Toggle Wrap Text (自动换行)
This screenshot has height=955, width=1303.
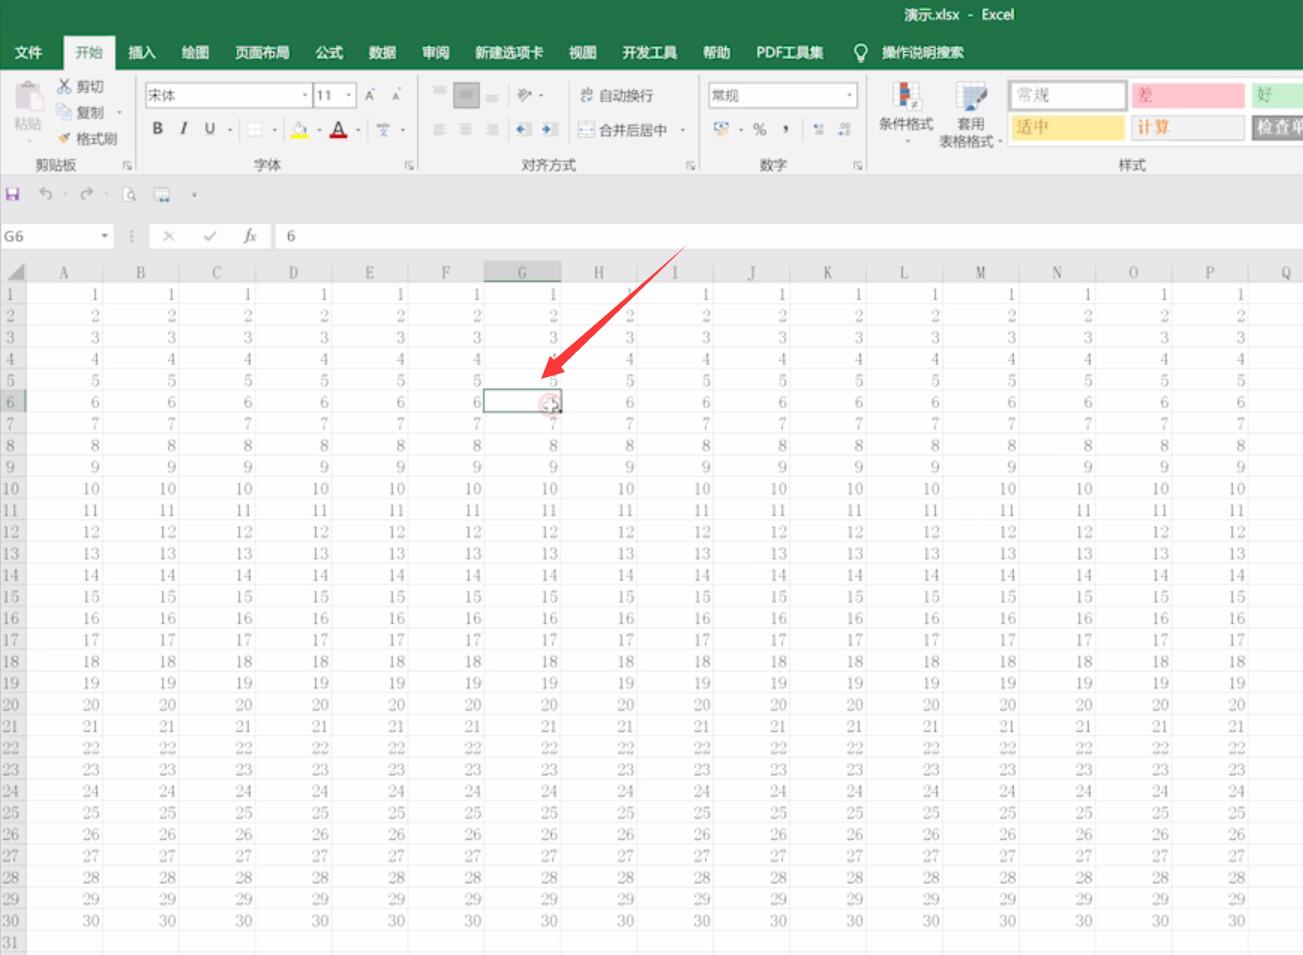(x=616, y=95)
